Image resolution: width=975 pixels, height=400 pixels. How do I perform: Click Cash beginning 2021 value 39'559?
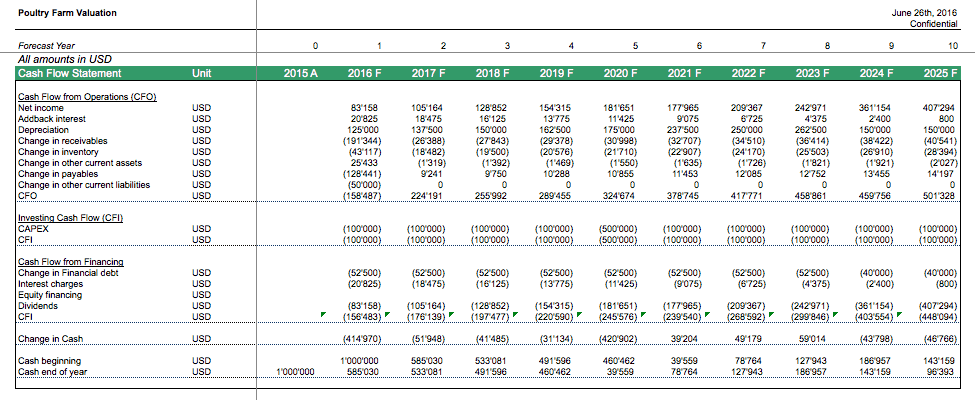pos(687,361)
